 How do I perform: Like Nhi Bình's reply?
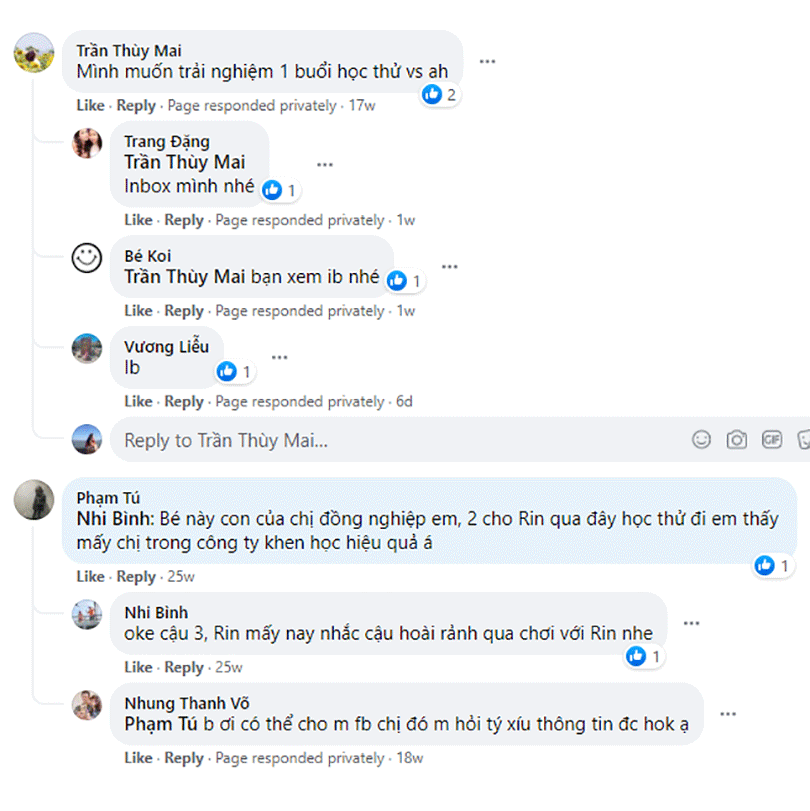[x=138, y=667]
